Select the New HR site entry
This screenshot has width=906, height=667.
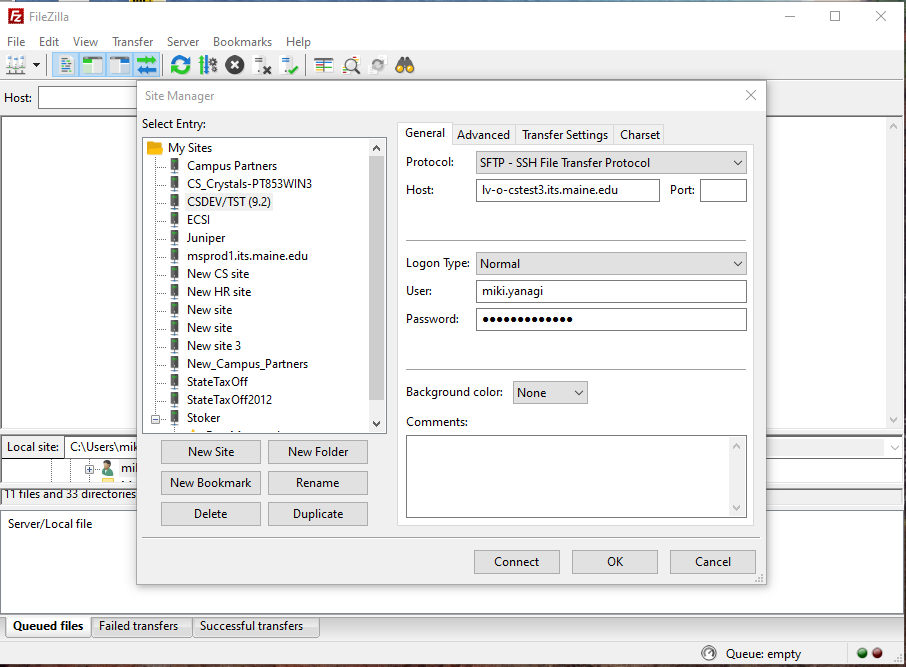point(219,291)
